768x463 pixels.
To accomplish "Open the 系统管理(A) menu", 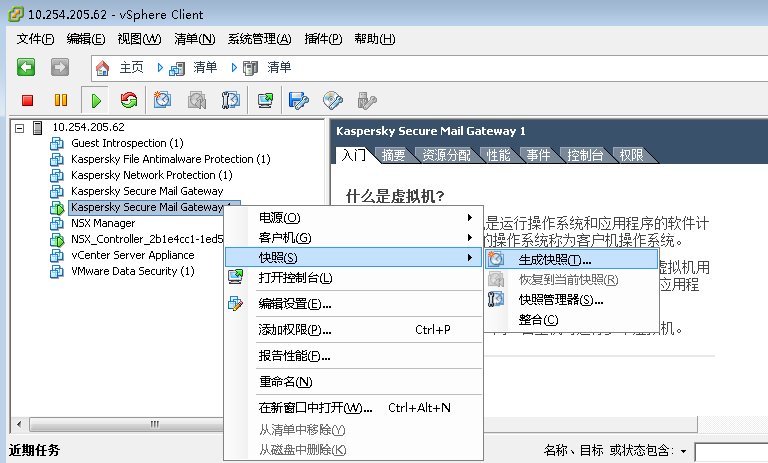I will tap(260, 39).
